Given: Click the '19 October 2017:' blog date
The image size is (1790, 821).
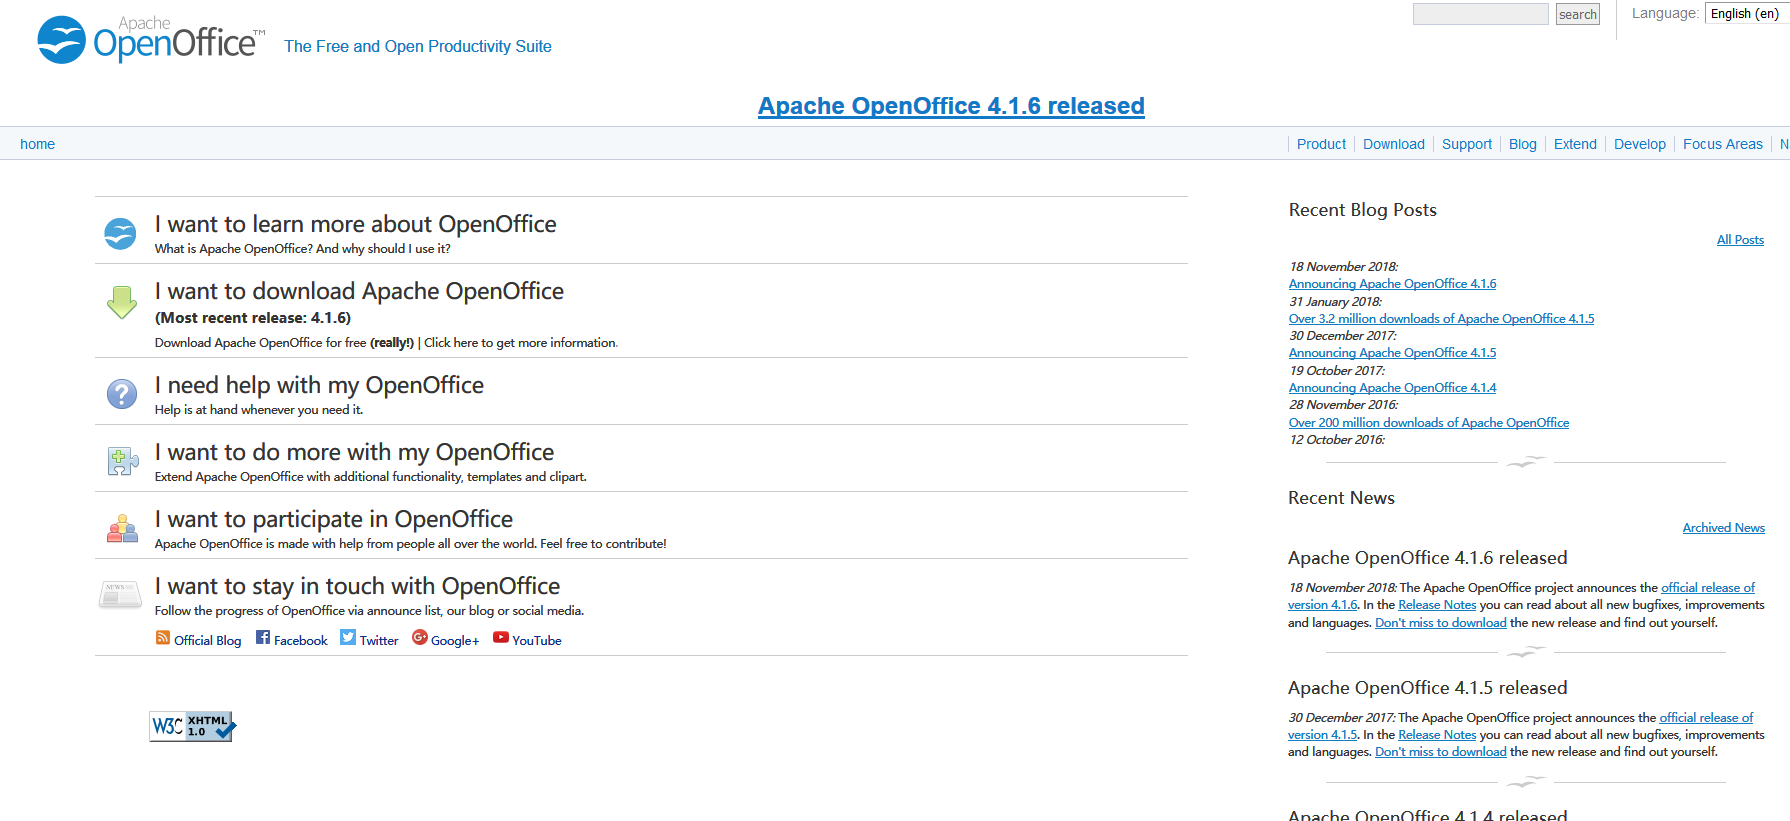Looking at the screenshot, I should pyautogui.click(x=1336, y=371).
